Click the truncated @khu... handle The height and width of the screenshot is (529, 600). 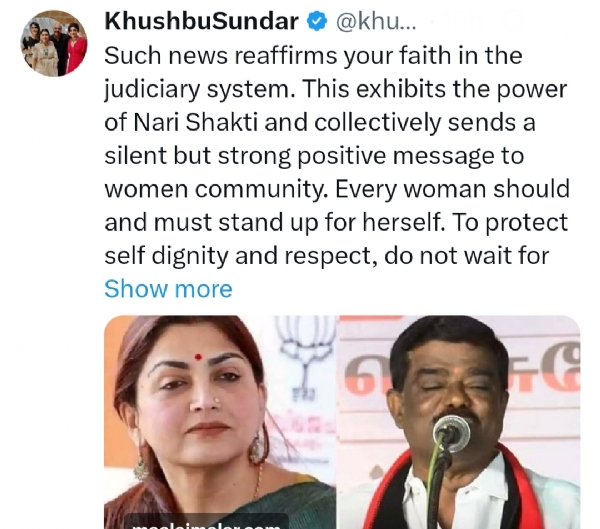(x=376, y=22)
